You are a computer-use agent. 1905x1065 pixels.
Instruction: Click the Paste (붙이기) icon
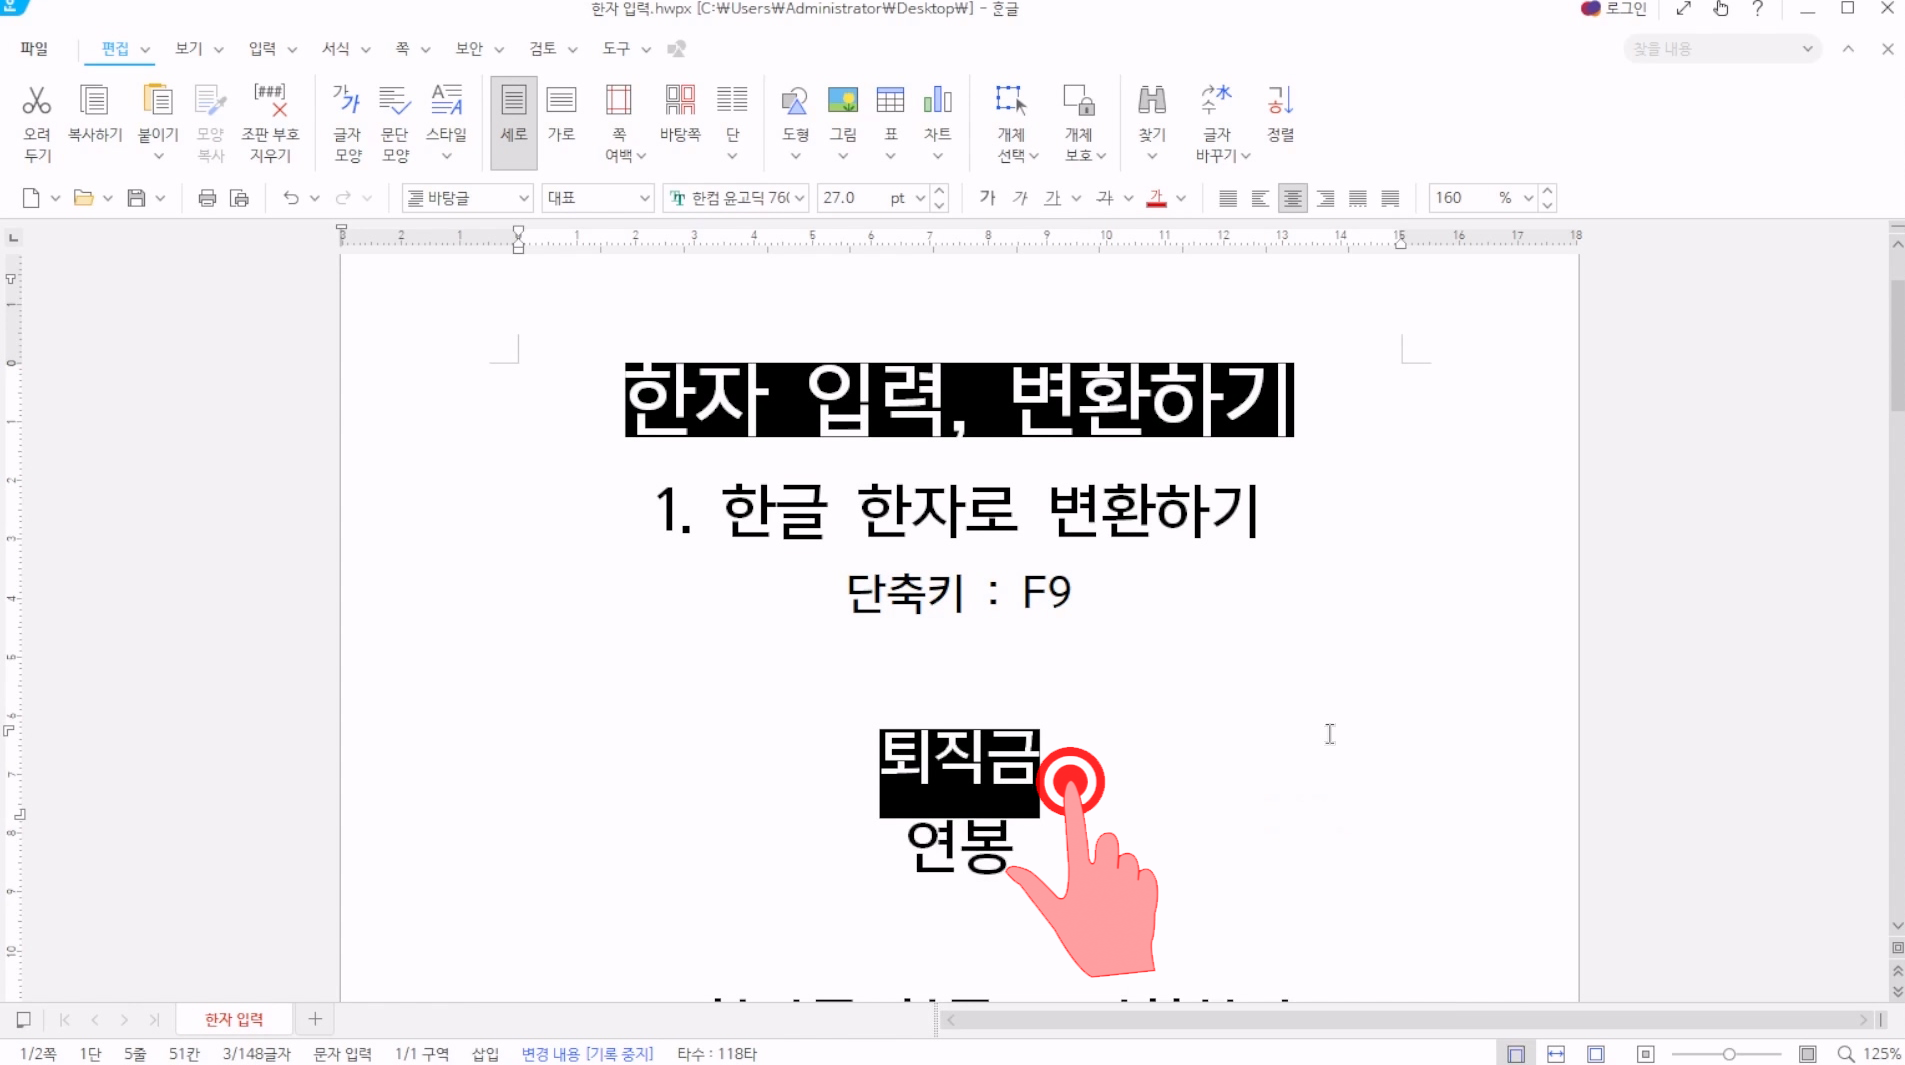tap(158, 101)
